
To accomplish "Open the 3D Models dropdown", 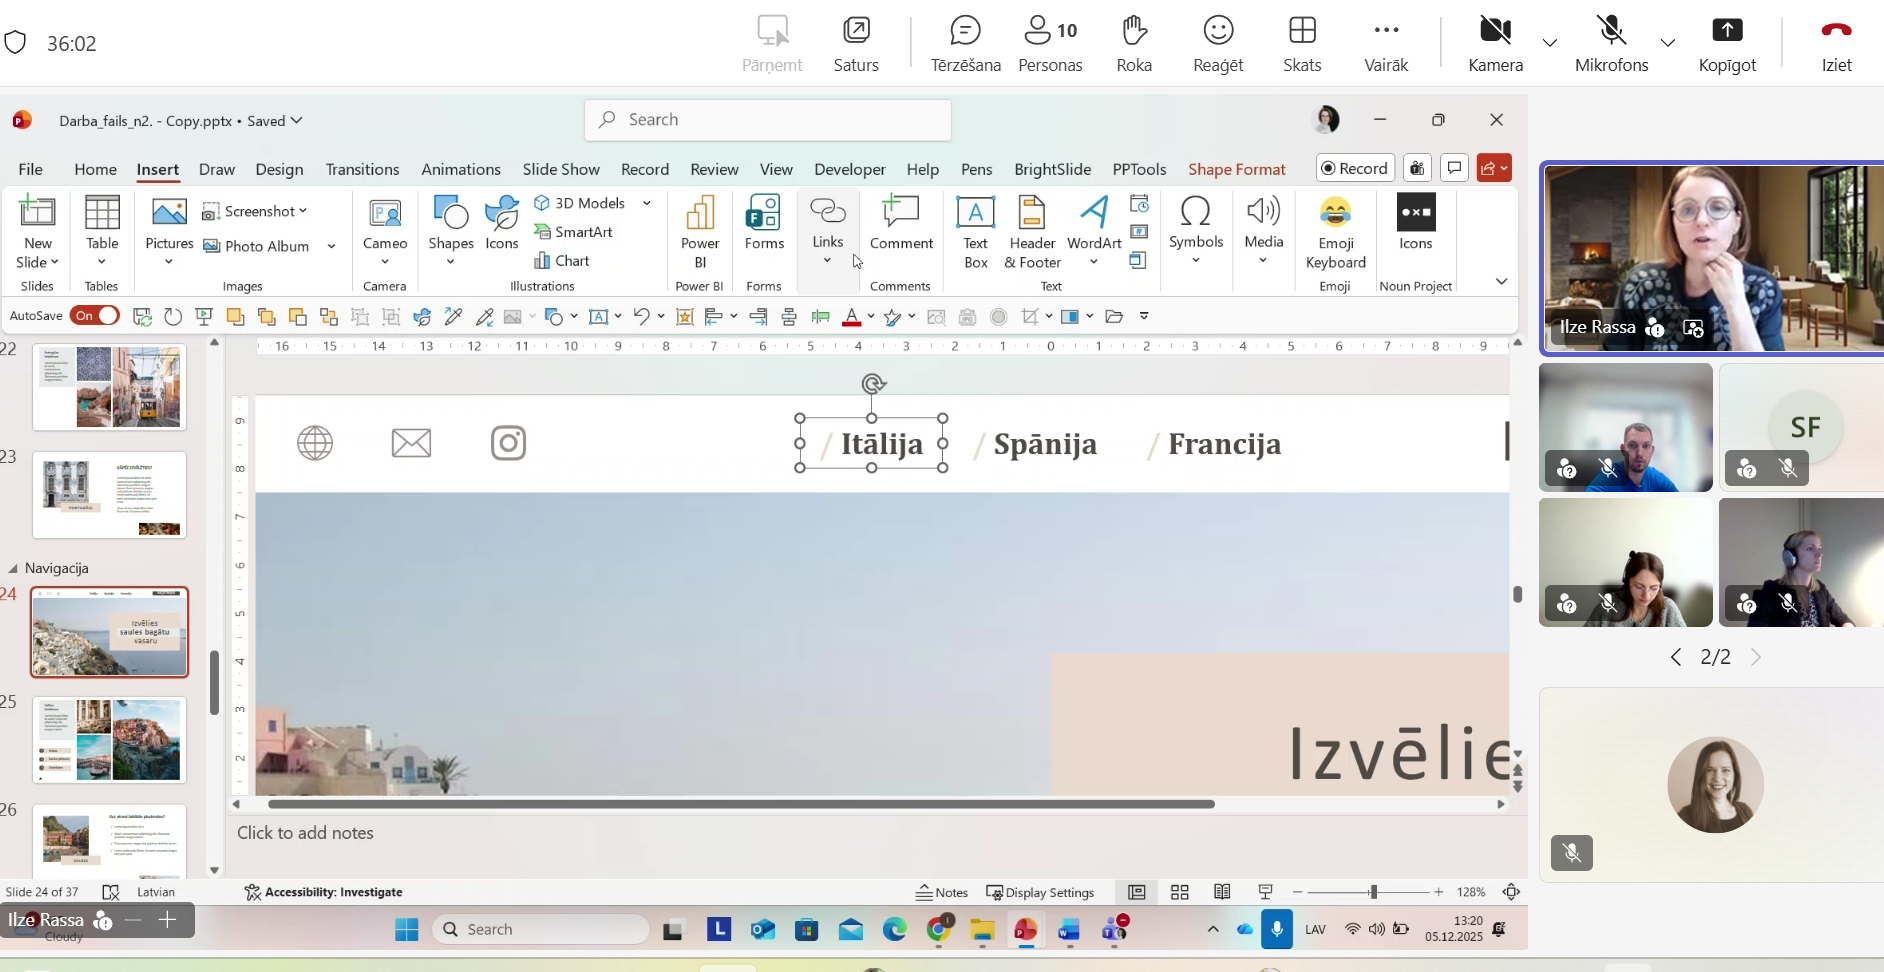I will pos(646,202).
